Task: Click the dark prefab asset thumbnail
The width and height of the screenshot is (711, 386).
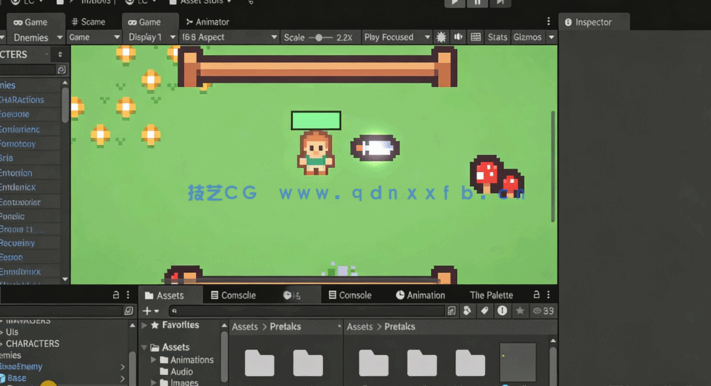Action: pos(517,362)
